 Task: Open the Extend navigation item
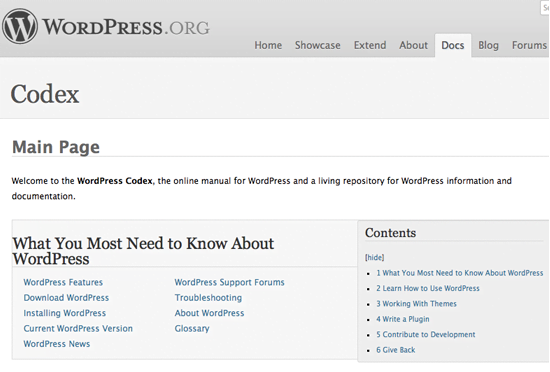[370, 45]
